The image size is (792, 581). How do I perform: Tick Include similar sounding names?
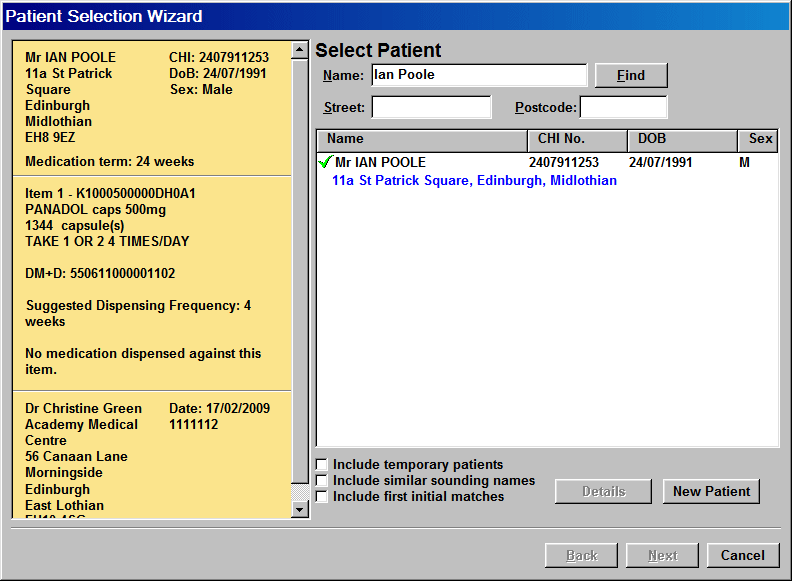[x=321, y=480]
